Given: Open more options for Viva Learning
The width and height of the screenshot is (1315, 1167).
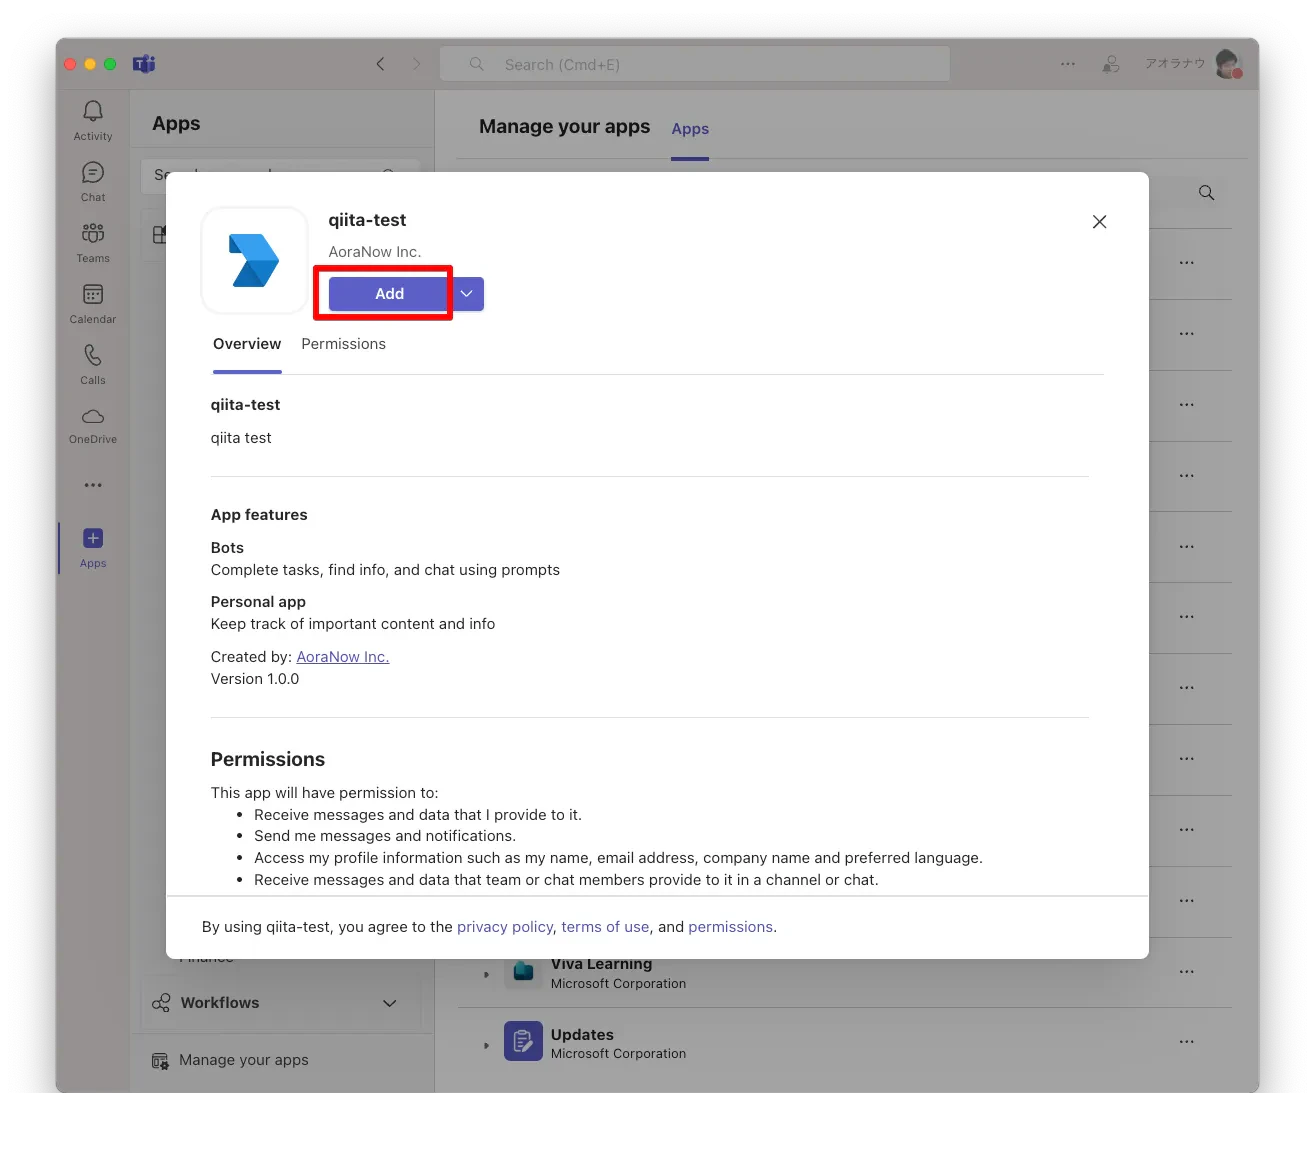Looking at the screenshot, I should point(1187,972).
